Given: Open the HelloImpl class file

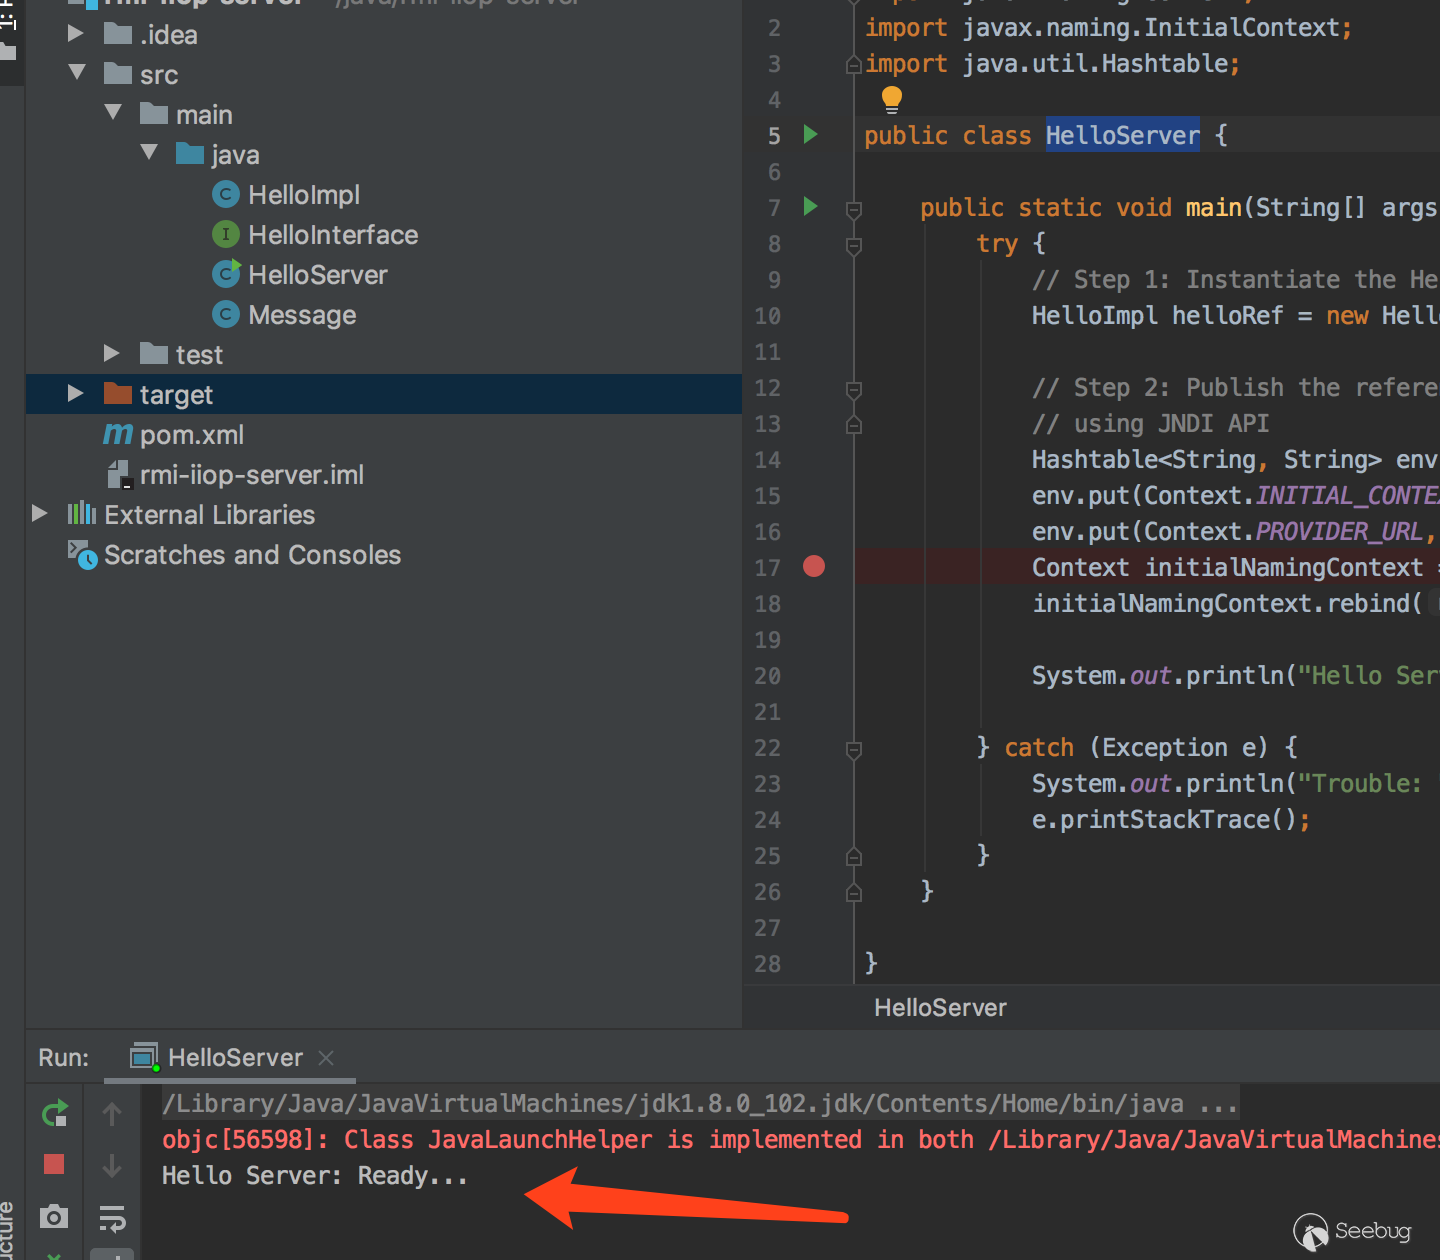Looking at the screenshot, I should point(303,195).
